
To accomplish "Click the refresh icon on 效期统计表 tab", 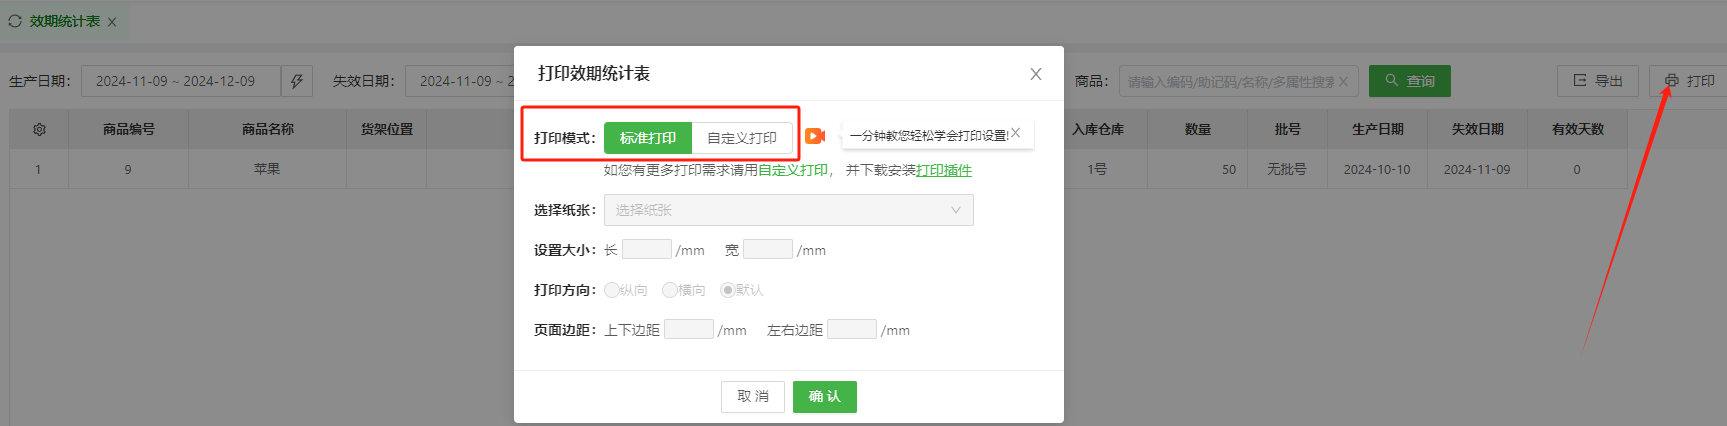I will pos(15,21).
